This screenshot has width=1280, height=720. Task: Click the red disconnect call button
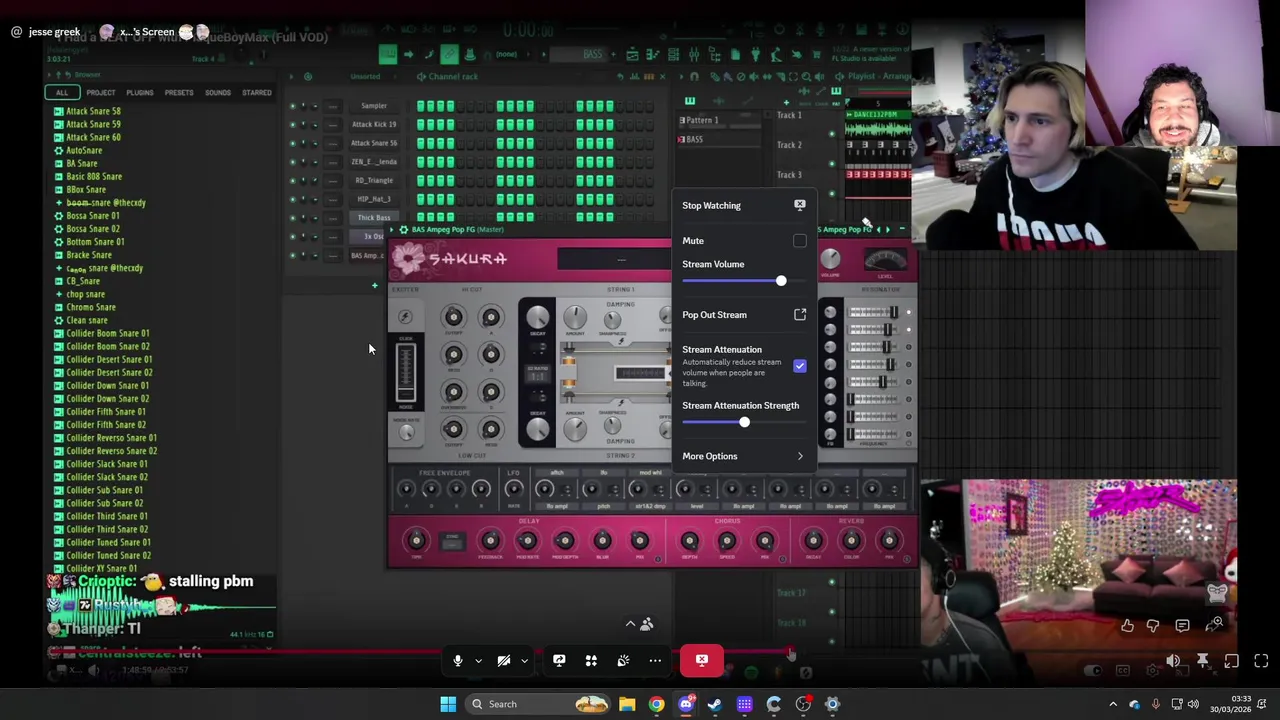coord(702,660)
